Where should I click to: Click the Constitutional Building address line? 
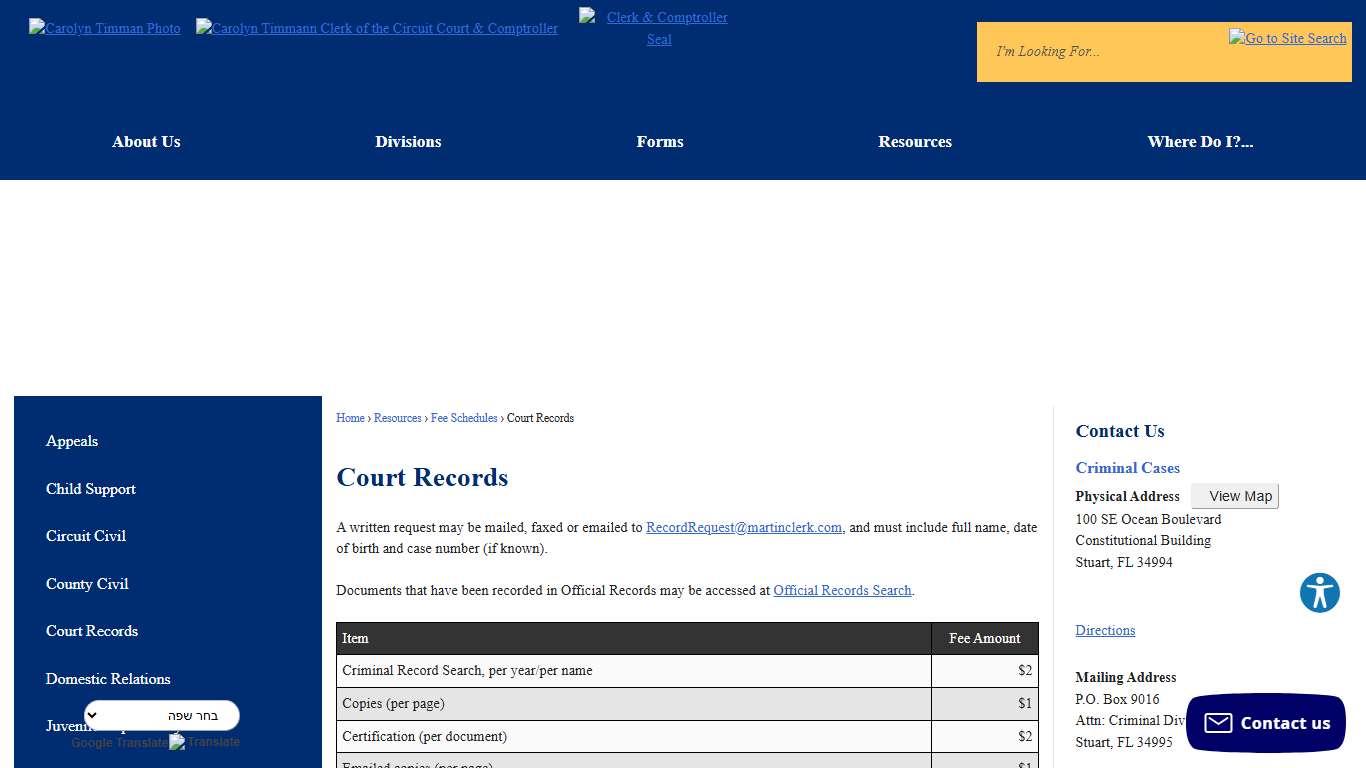click(x=1143, y=540)
